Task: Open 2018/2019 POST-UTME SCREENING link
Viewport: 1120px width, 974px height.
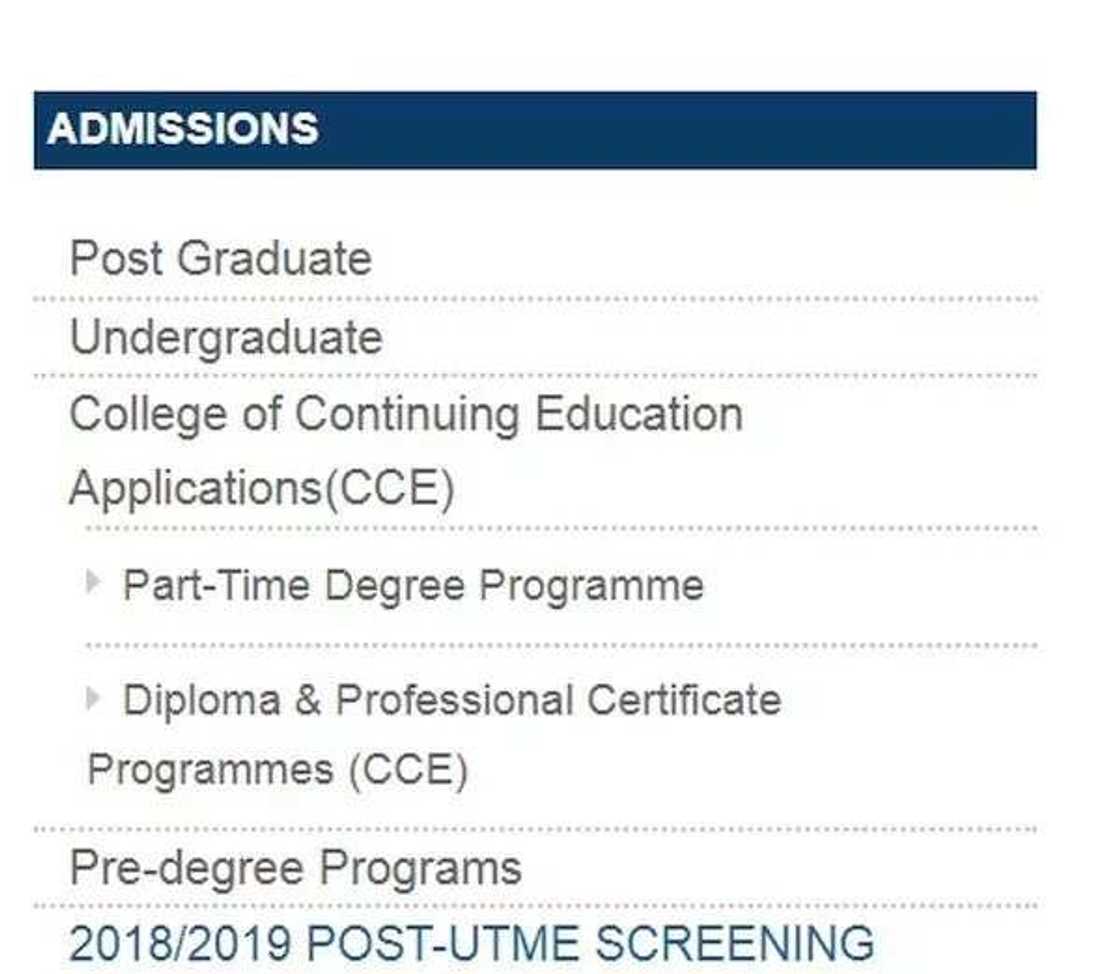Action: pos(471,944)
